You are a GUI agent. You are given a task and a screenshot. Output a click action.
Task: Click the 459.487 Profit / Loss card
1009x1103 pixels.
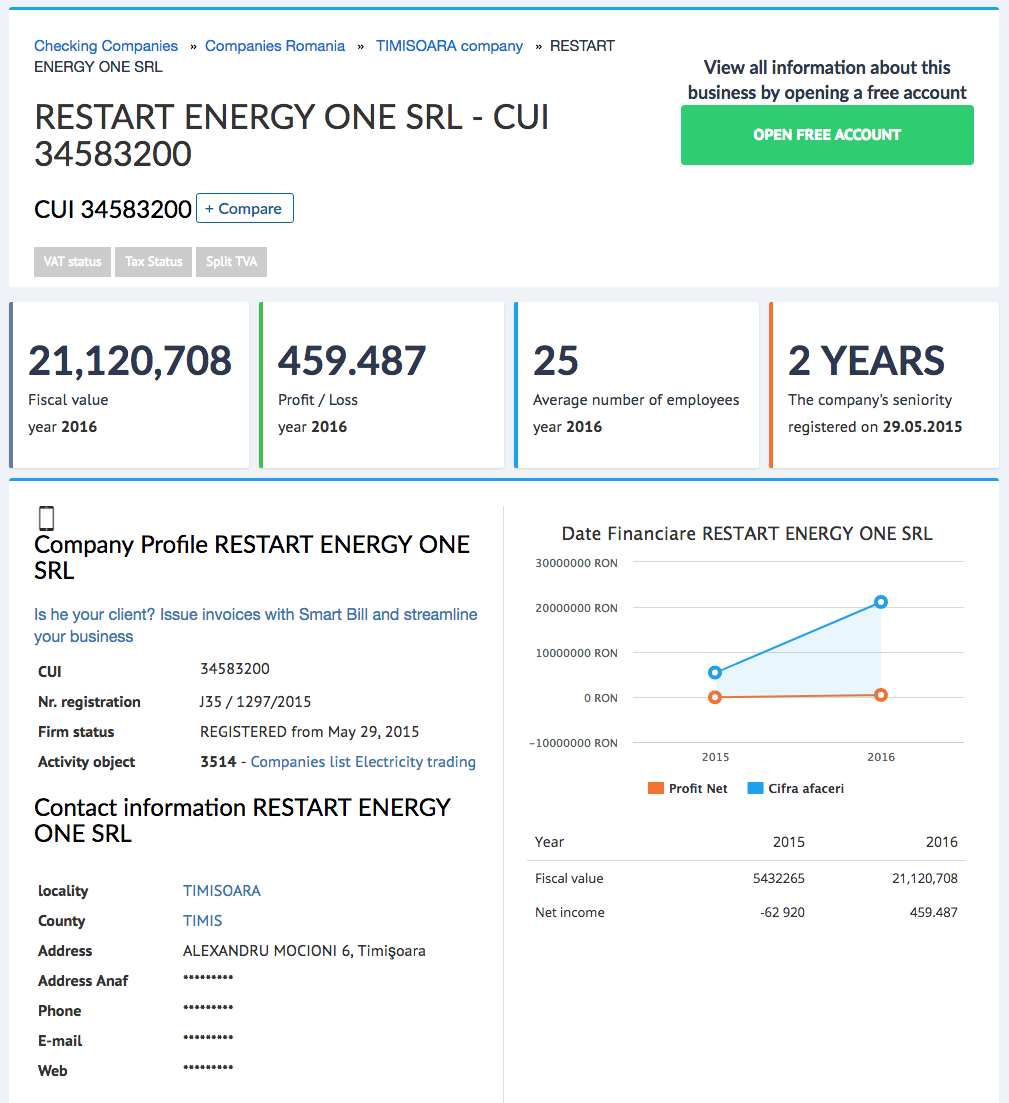click(x=382, y=385)
